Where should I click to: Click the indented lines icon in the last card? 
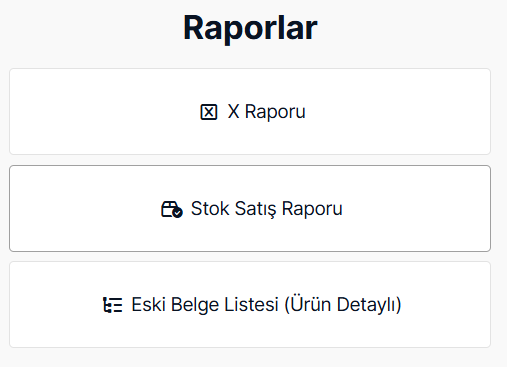tap(112, 305)
